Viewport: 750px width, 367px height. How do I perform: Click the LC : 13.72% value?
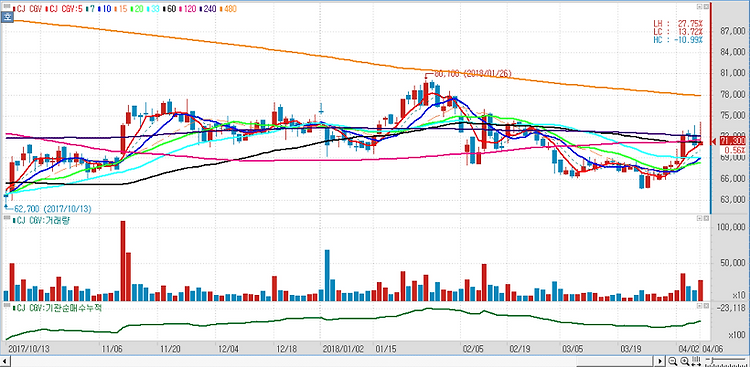click(678, 31)
